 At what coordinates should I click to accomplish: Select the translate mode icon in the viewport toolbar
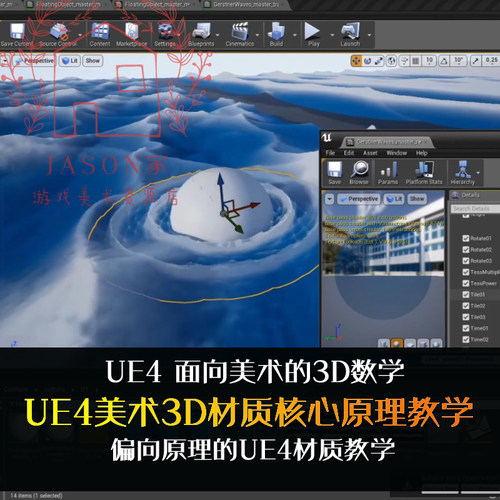click(x=356, y=61)
